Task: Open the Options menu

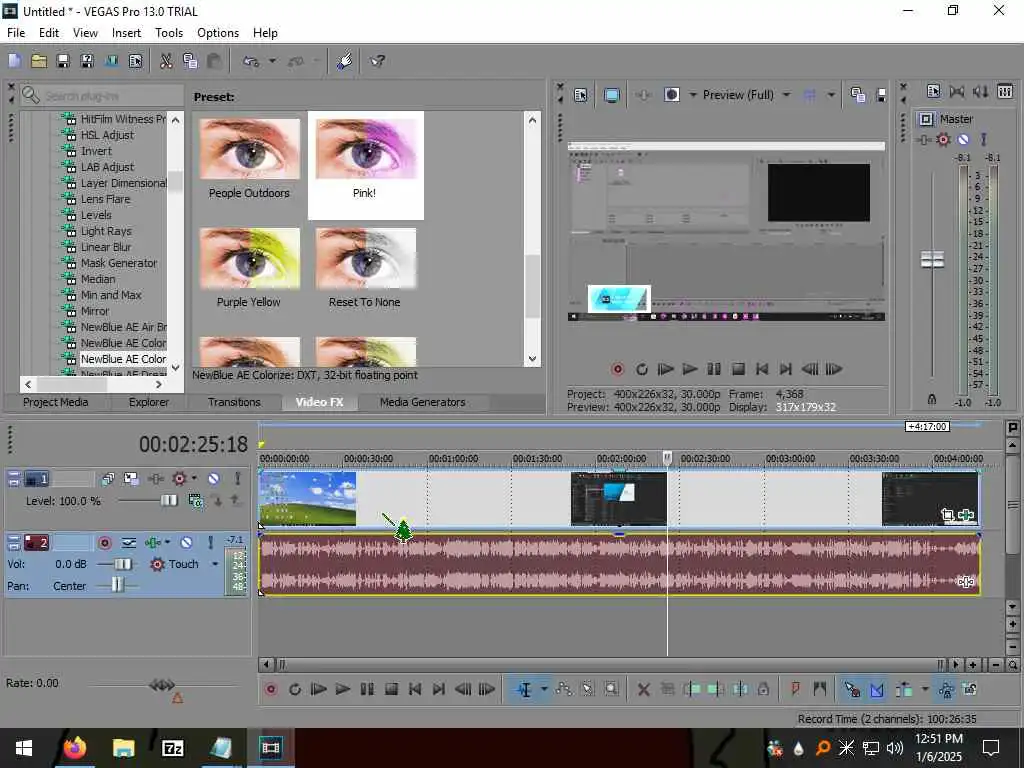Action: click(217, 33)
